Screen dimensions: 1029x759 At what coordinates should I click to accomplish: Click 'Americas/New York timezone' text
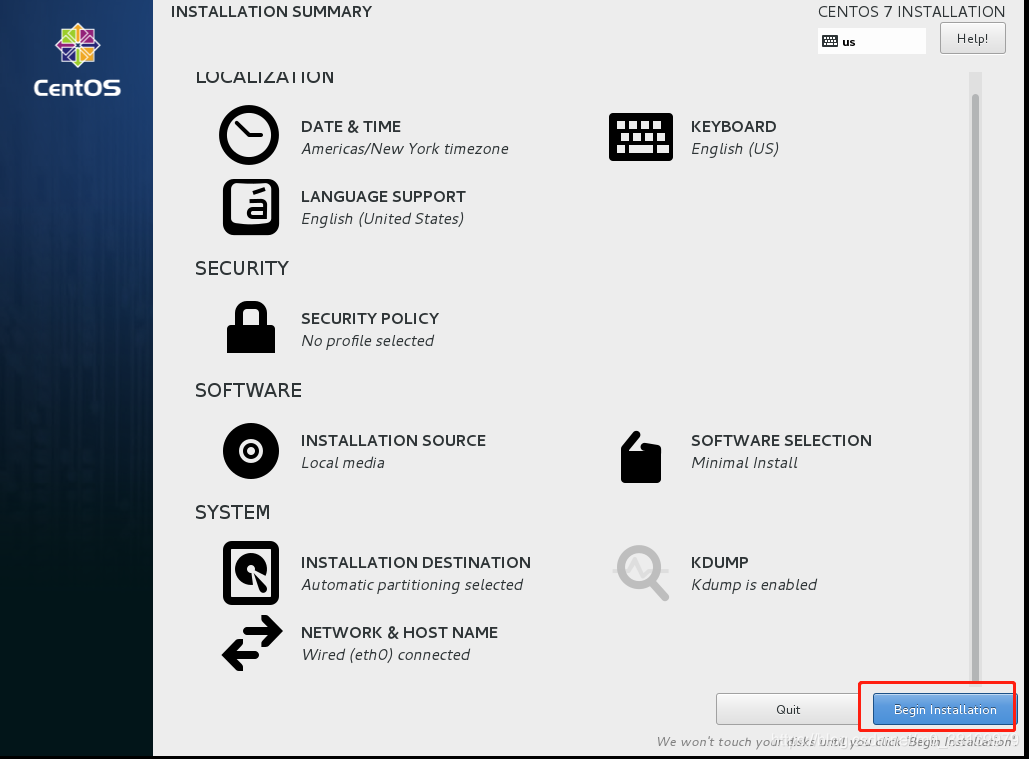coord(404,149)
